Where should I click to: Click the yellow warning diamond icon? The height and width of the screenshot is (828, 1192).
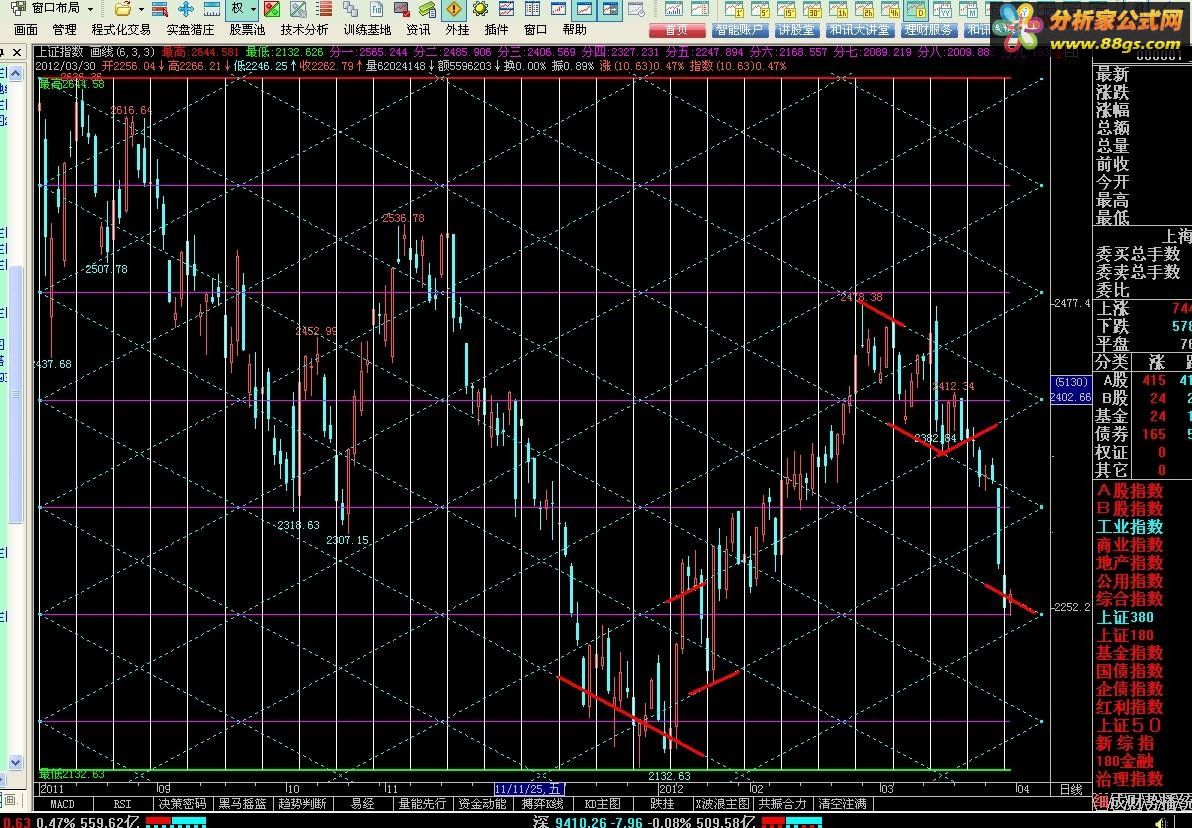[x=454, y=9]
